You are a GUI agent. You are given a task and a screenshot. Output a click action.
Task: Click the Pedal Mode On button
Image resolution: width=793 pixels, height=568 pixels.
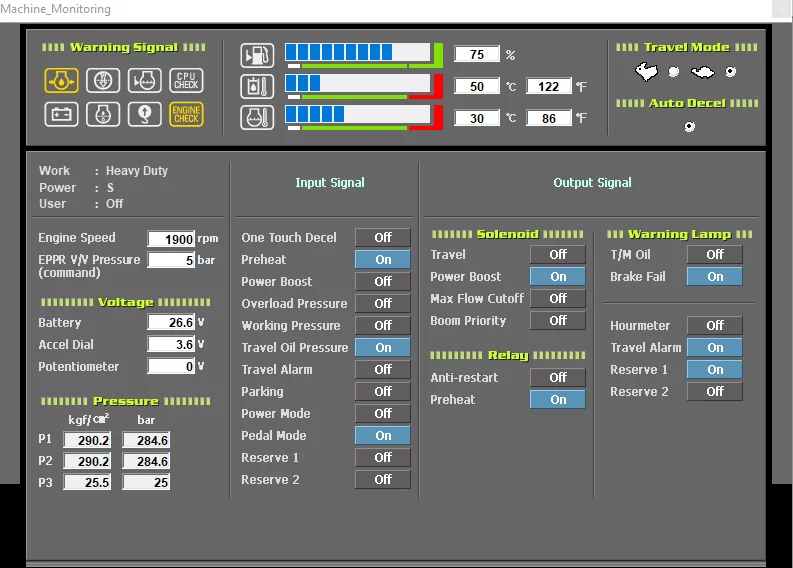tap(382, 436)
